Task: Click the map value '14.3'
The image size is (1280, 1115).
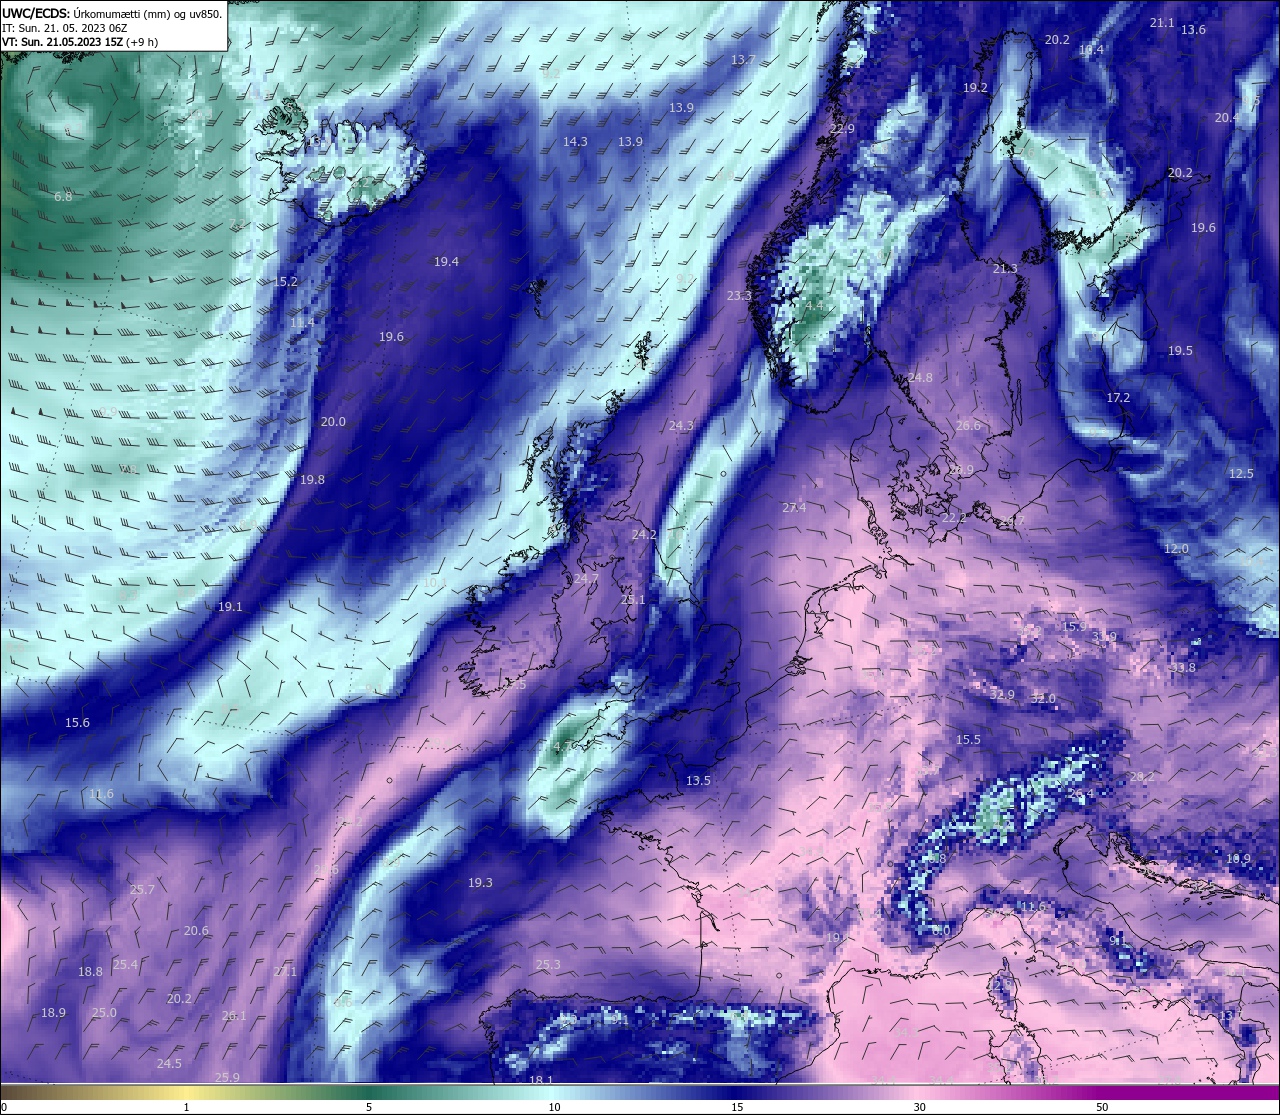Action: coord(575,141)
